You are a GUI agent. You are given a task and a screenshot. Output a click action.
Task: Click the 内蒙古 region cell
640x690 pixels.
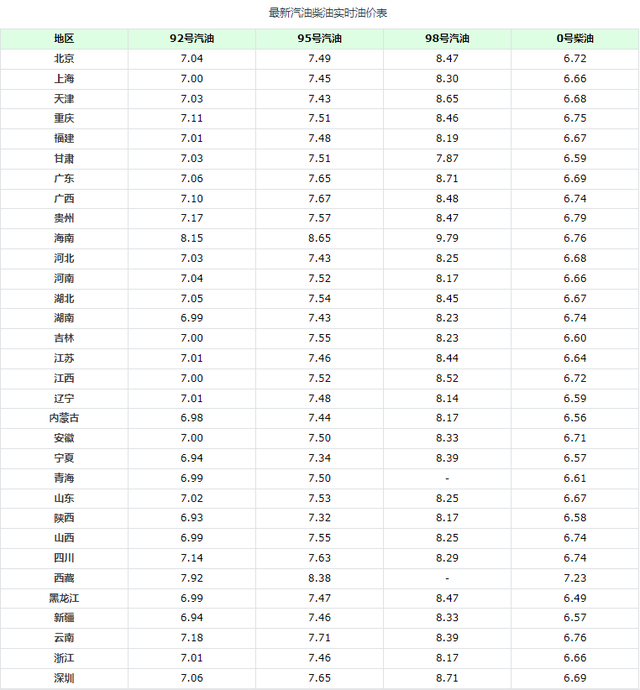(64, 418)
